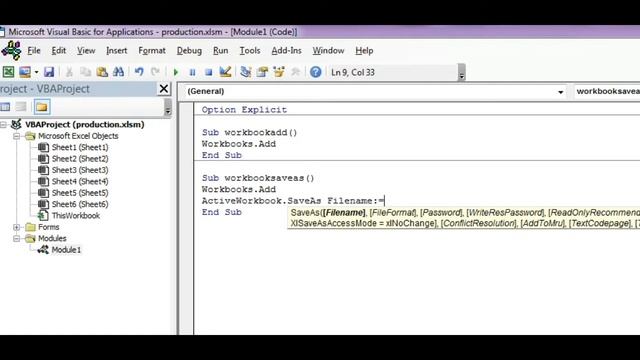
Task: Collapse Microsoft Excel Objects folder
Action: click(x=16, y=136)
